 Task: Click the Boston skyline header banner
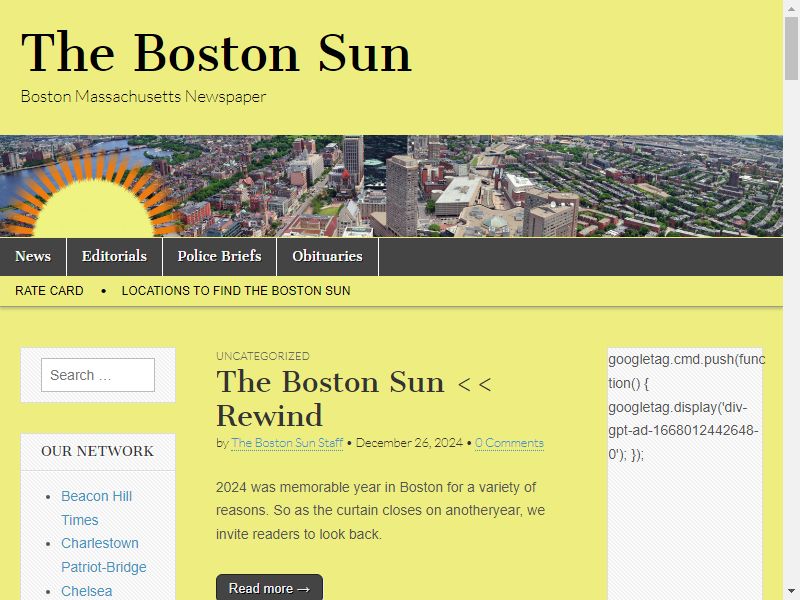click(x=391, y=186)
